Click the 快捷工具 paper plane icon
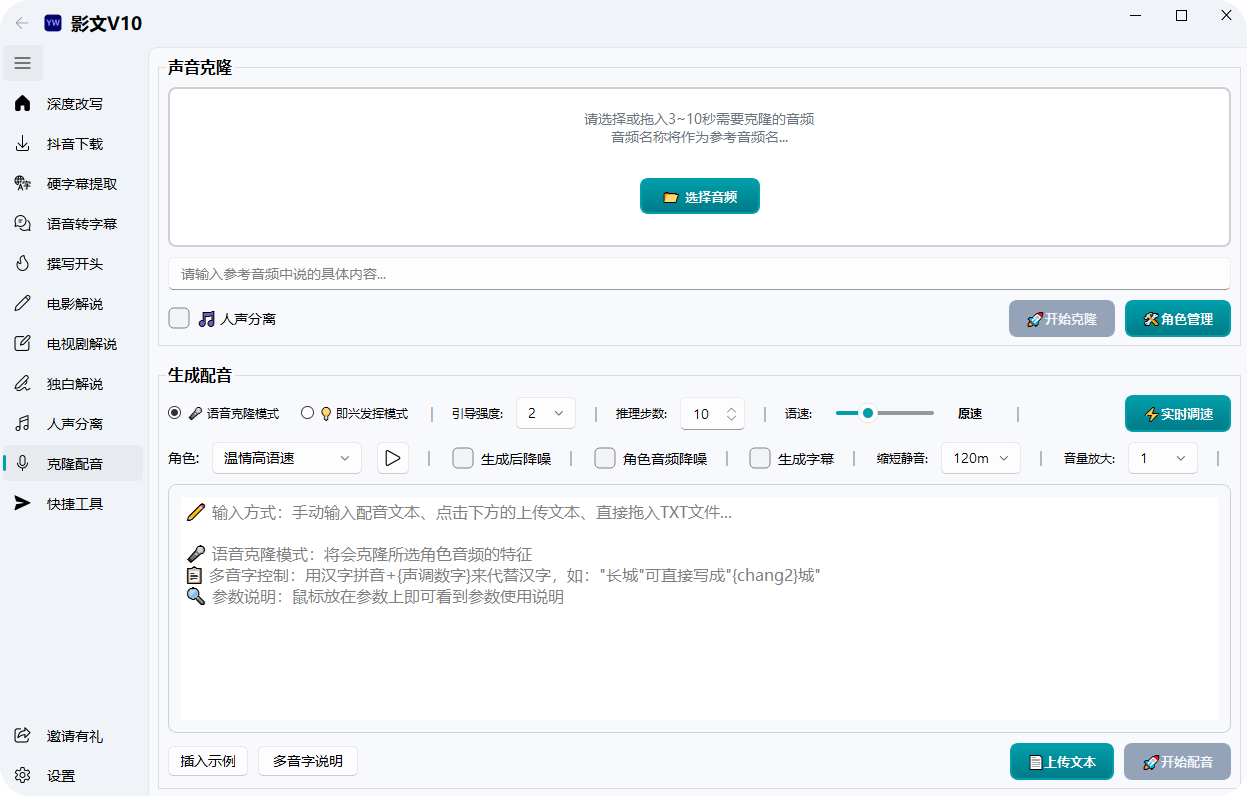Viewport: 1247px width, 796px height. (x=22, y=504)
